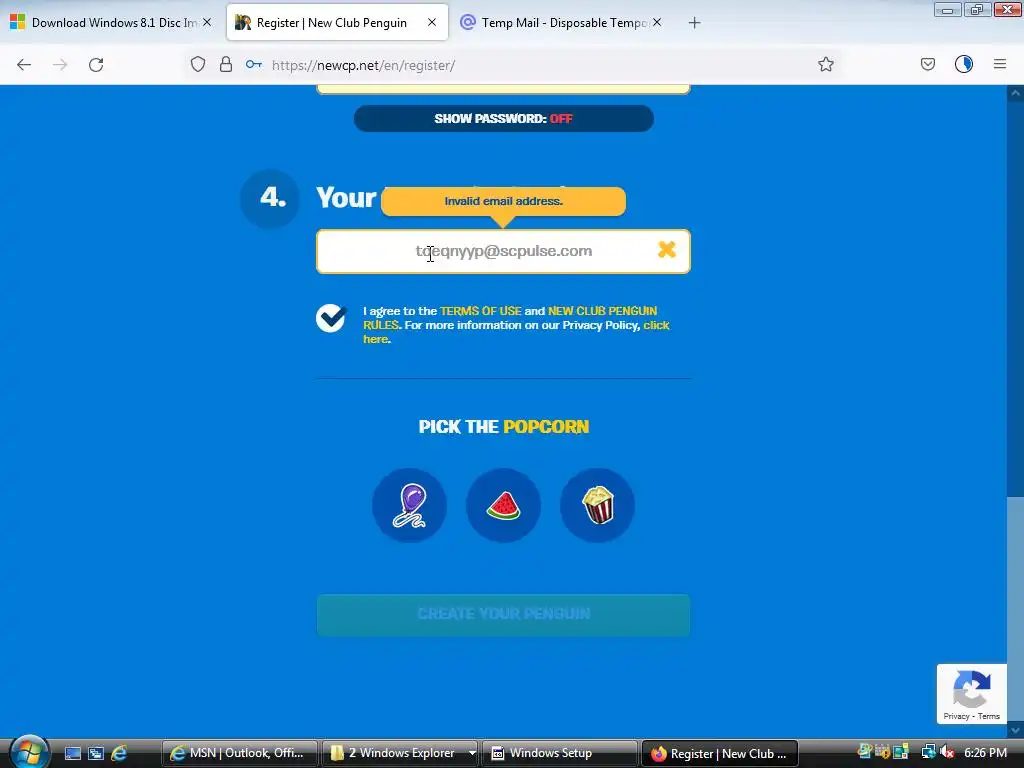The image size is (1024, 768).
Task: Click CREATE YOUR PENGUIN button
Action: click(504, 614)
